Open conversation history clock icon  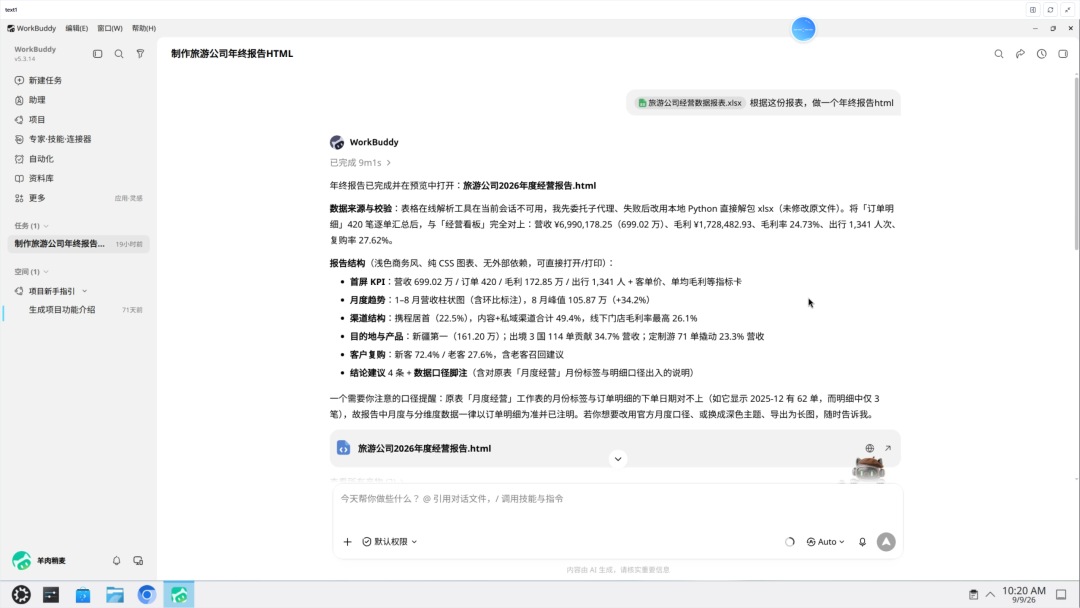point(1041,54)
